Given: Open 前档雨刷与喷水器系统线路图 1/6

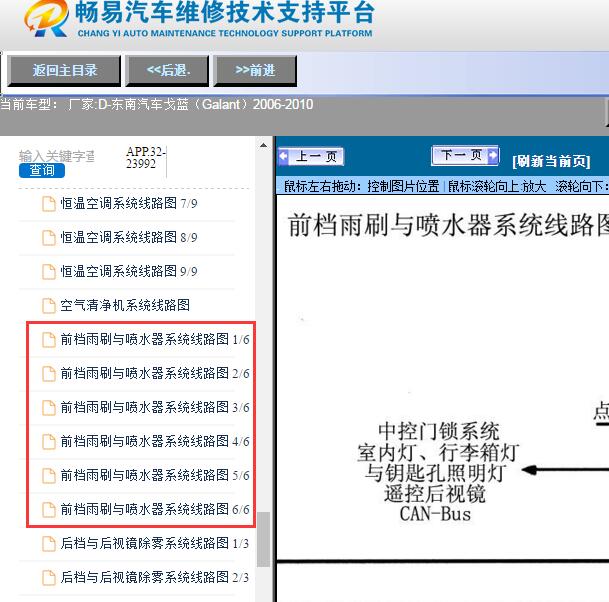Looking at the screenshot, I should tap(155, 339).
